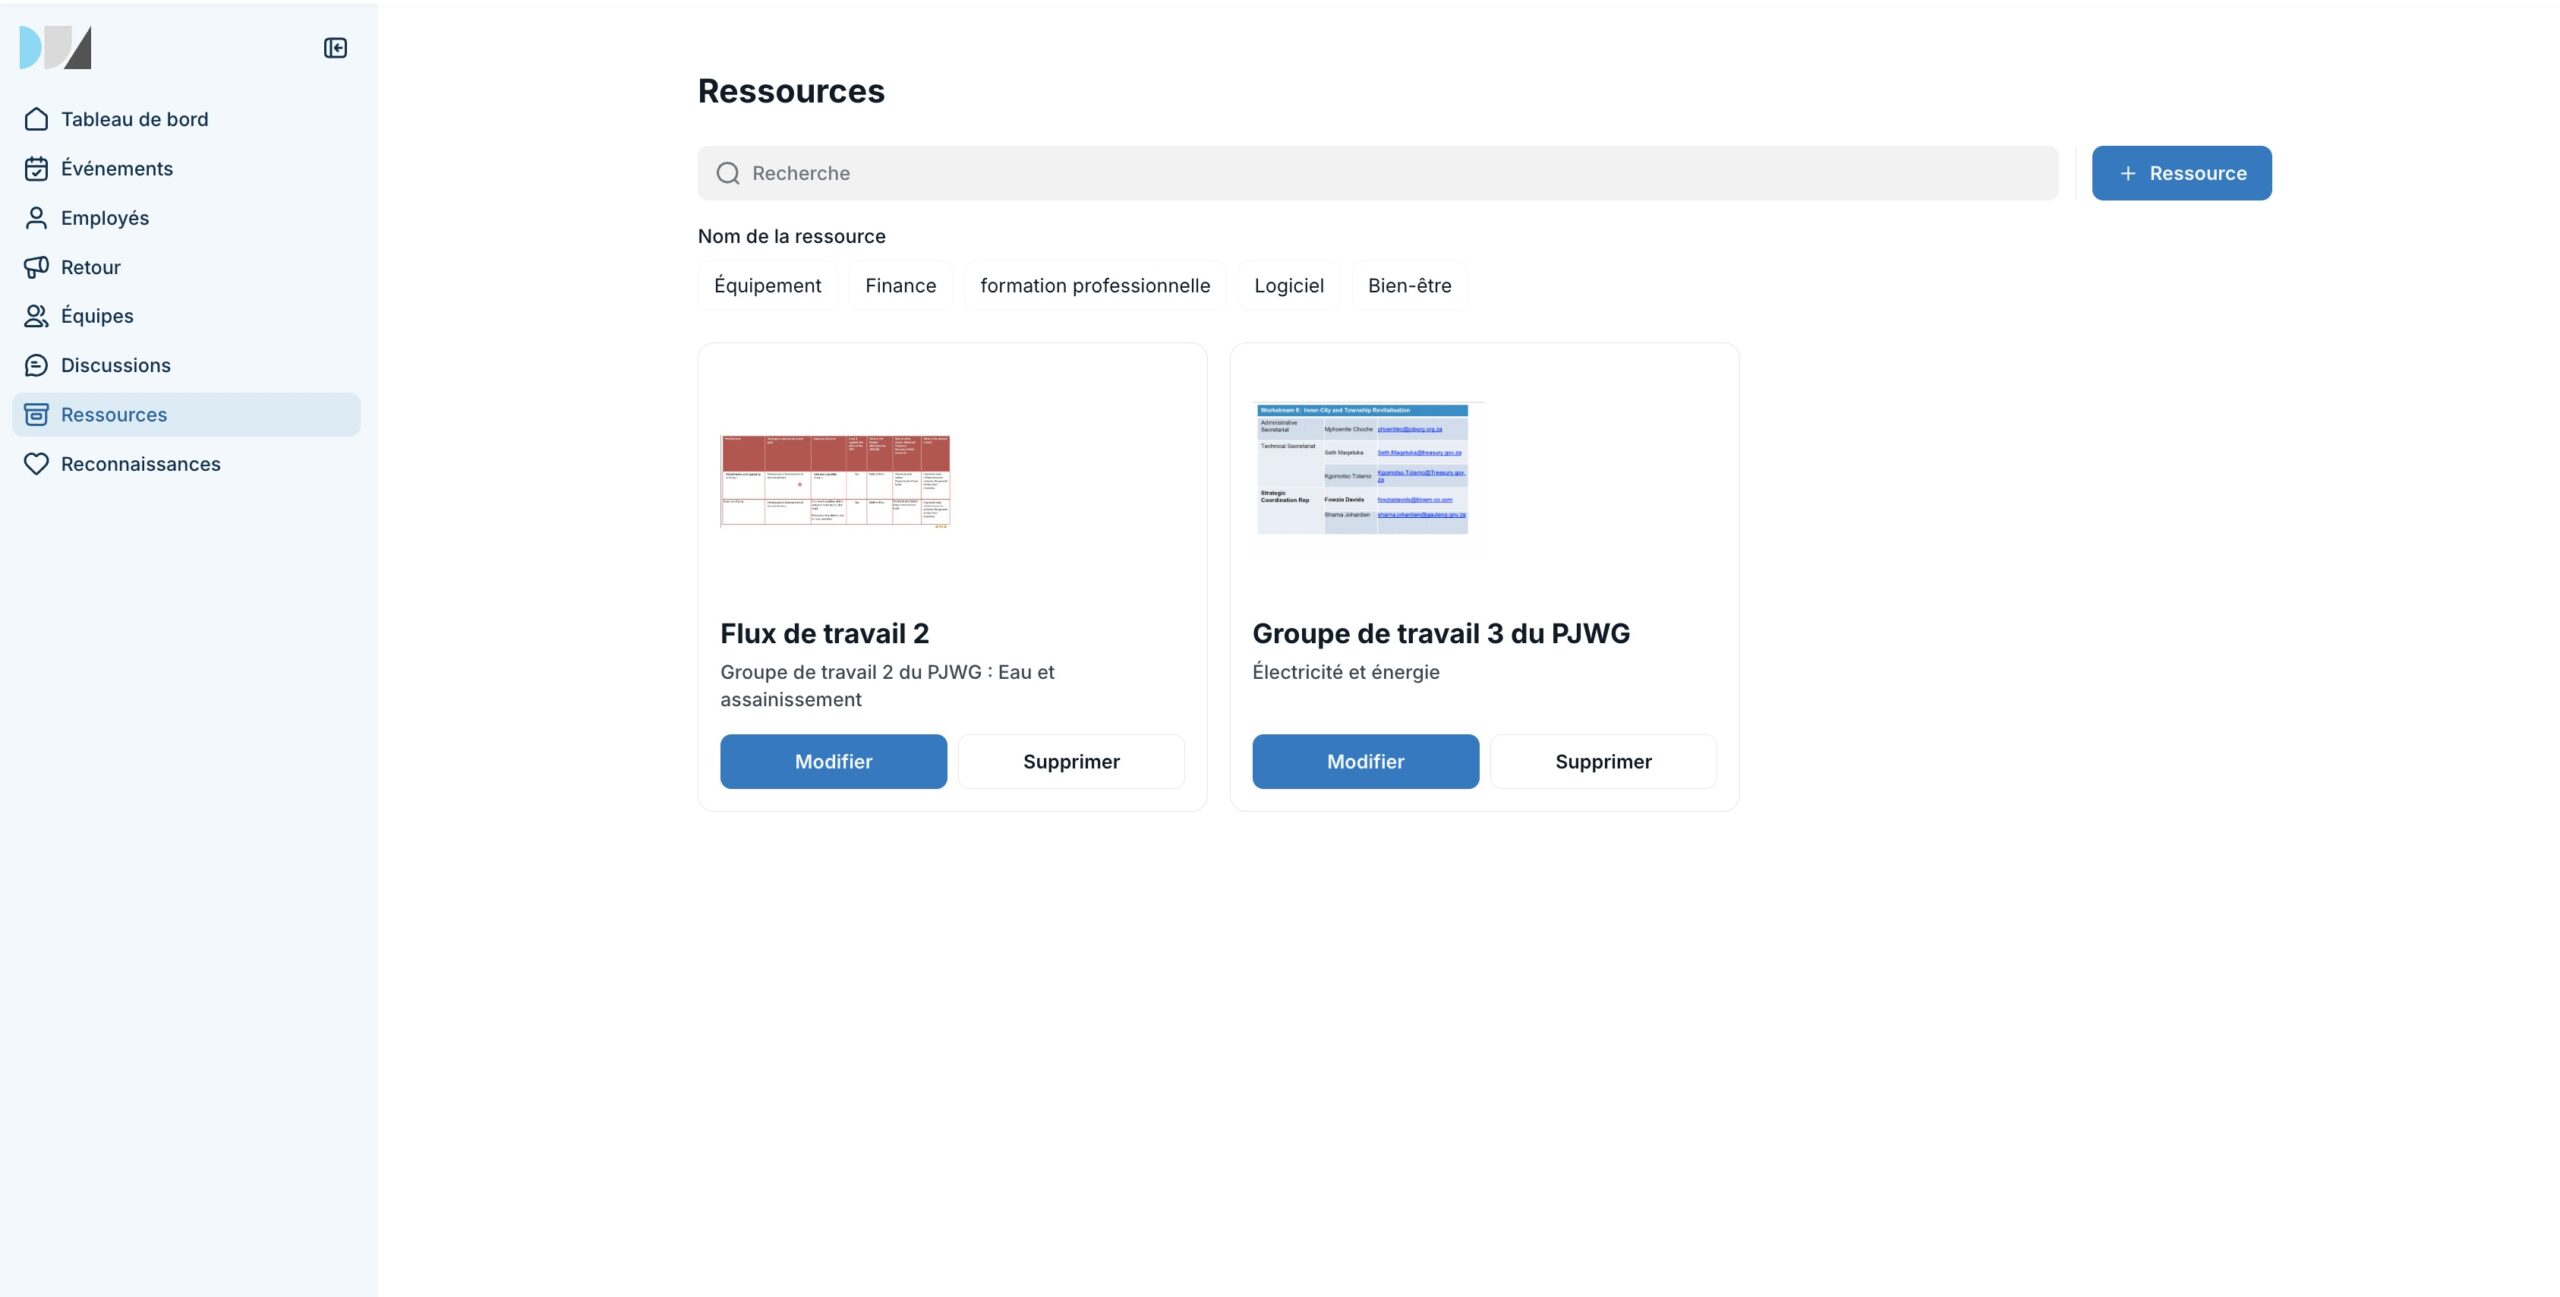Screen dimensions: 2560x1297
Task: Click Supprimer on Groupe de travail 3
Action: 1603,762
